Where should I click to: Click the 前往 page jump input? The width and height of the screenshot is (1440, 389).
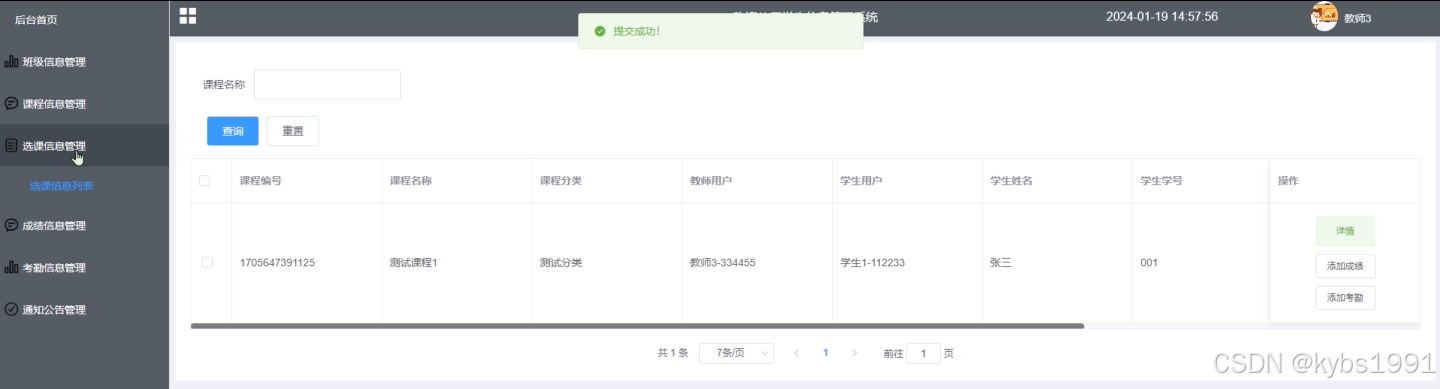tap(923, 353)
